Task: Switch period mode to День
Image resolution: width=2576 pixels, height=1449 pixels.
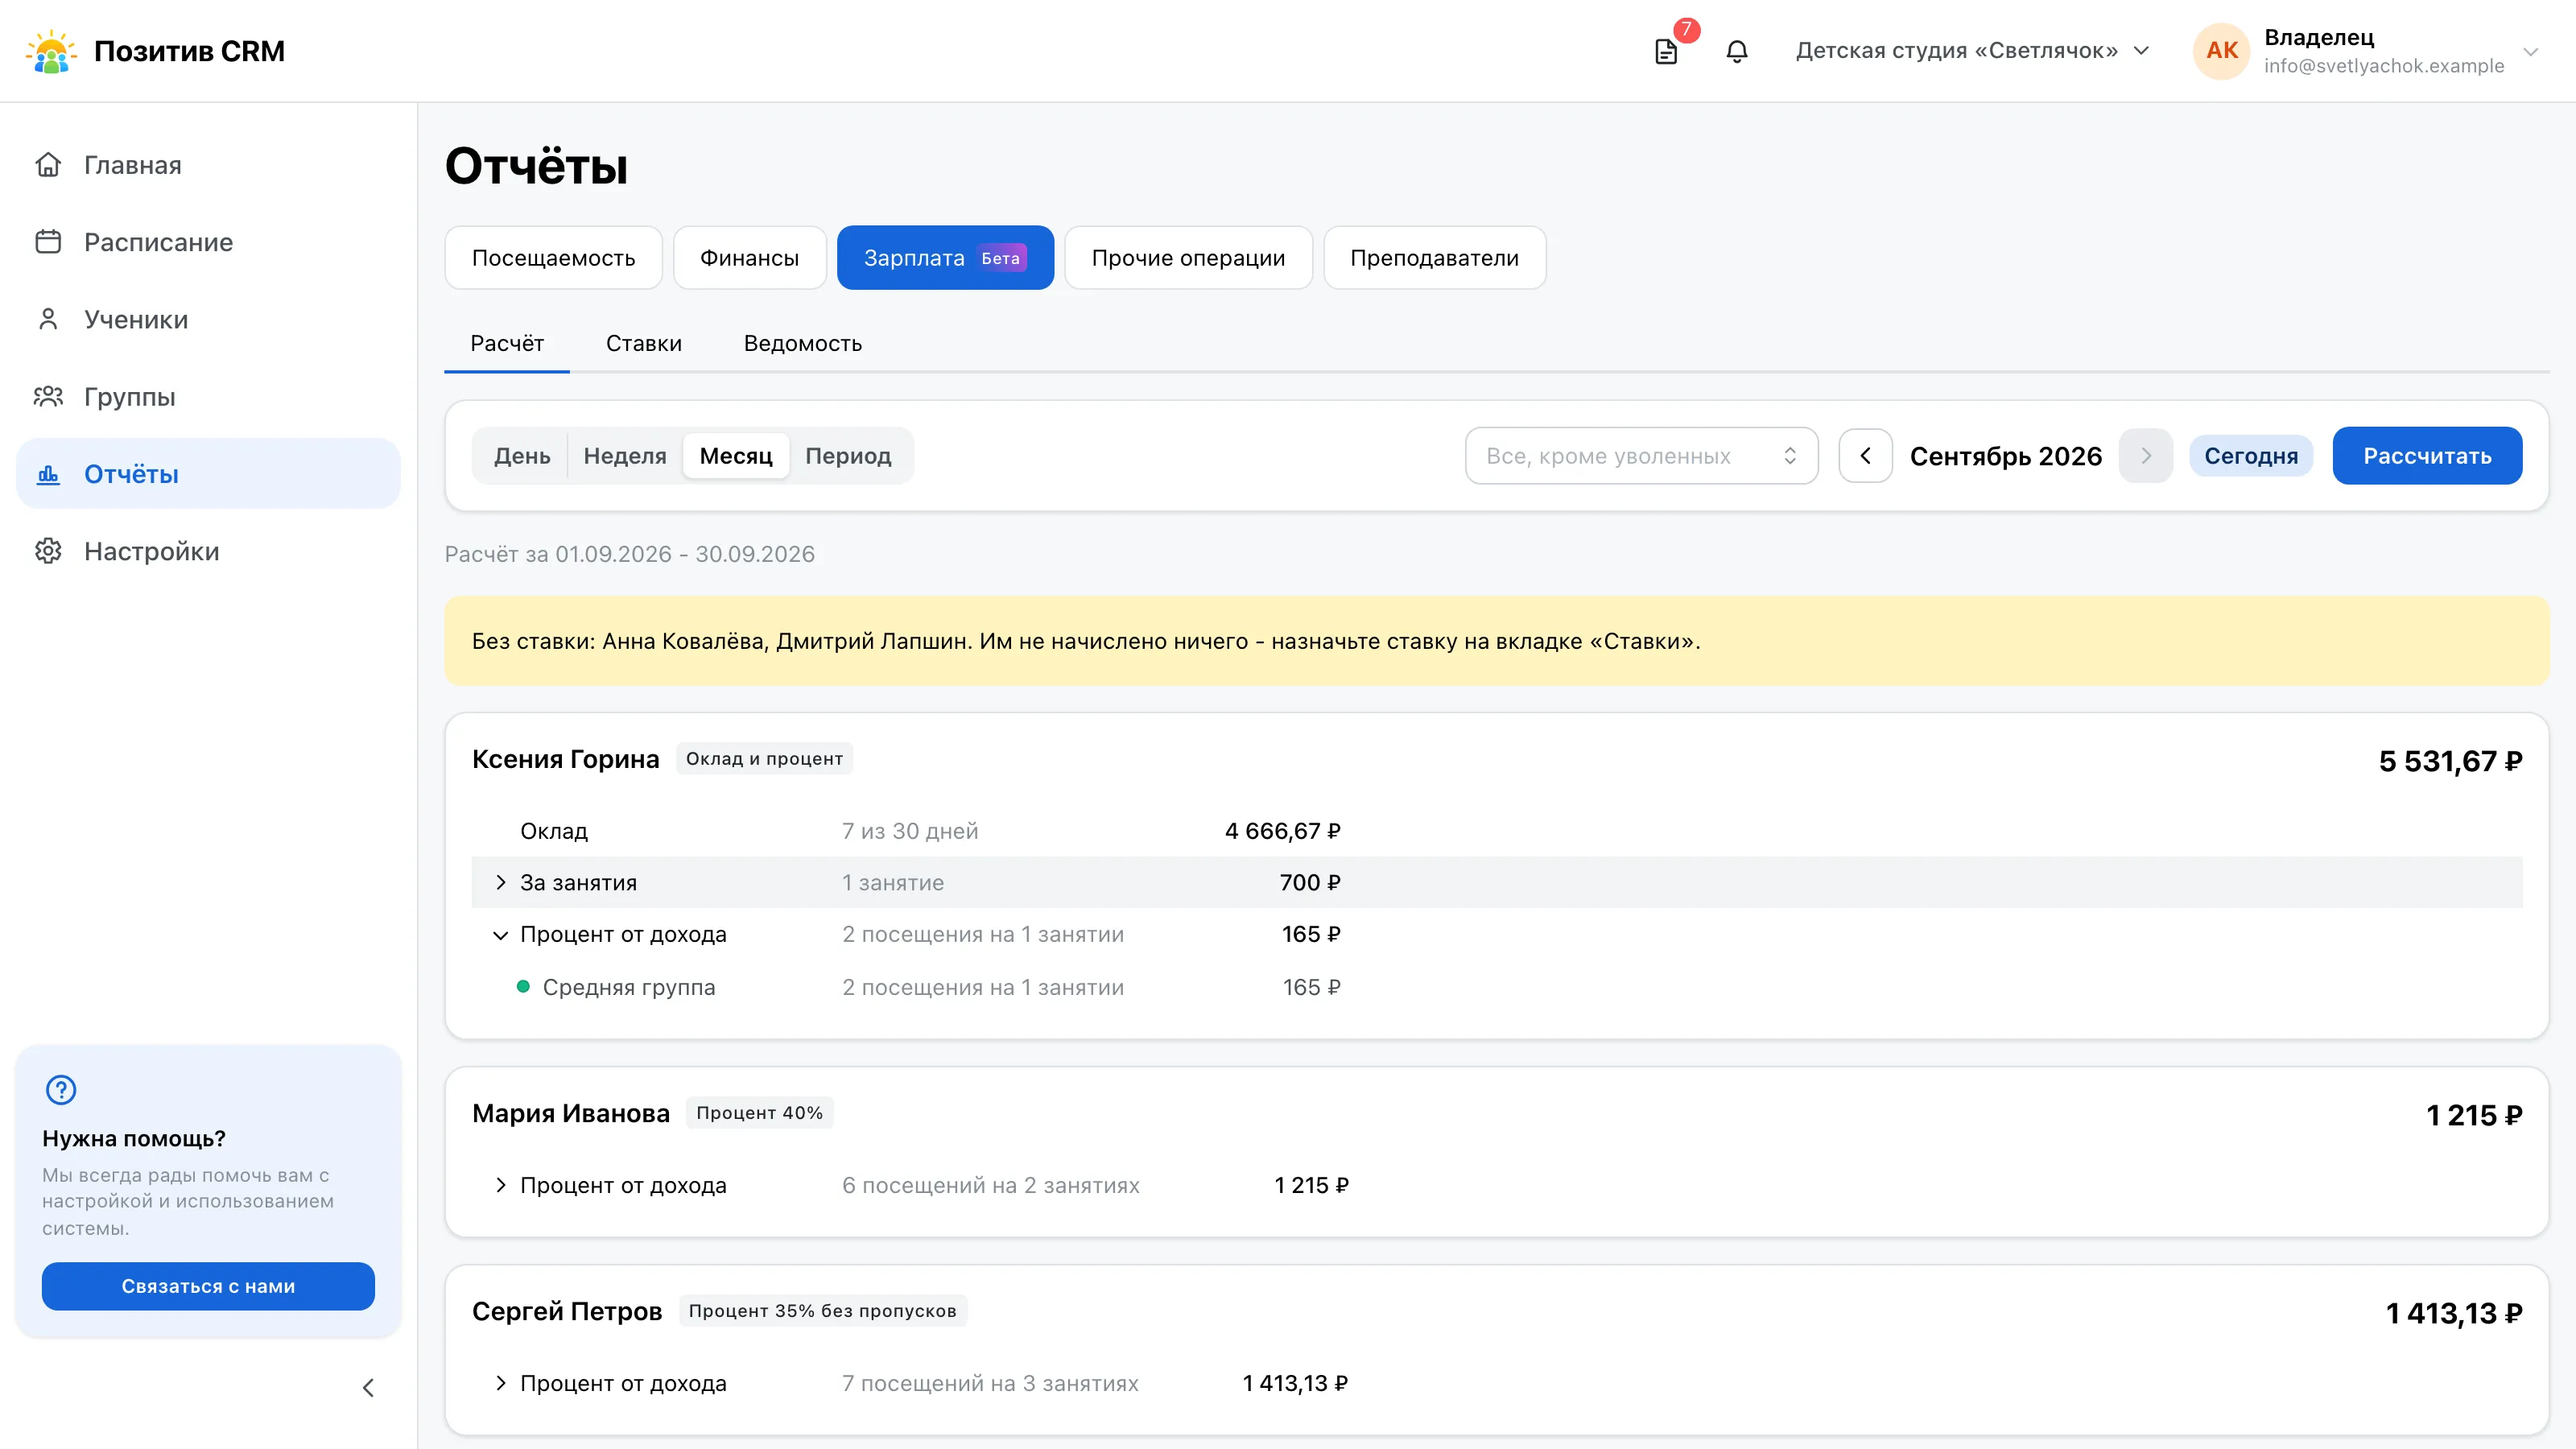Action: 522,456
